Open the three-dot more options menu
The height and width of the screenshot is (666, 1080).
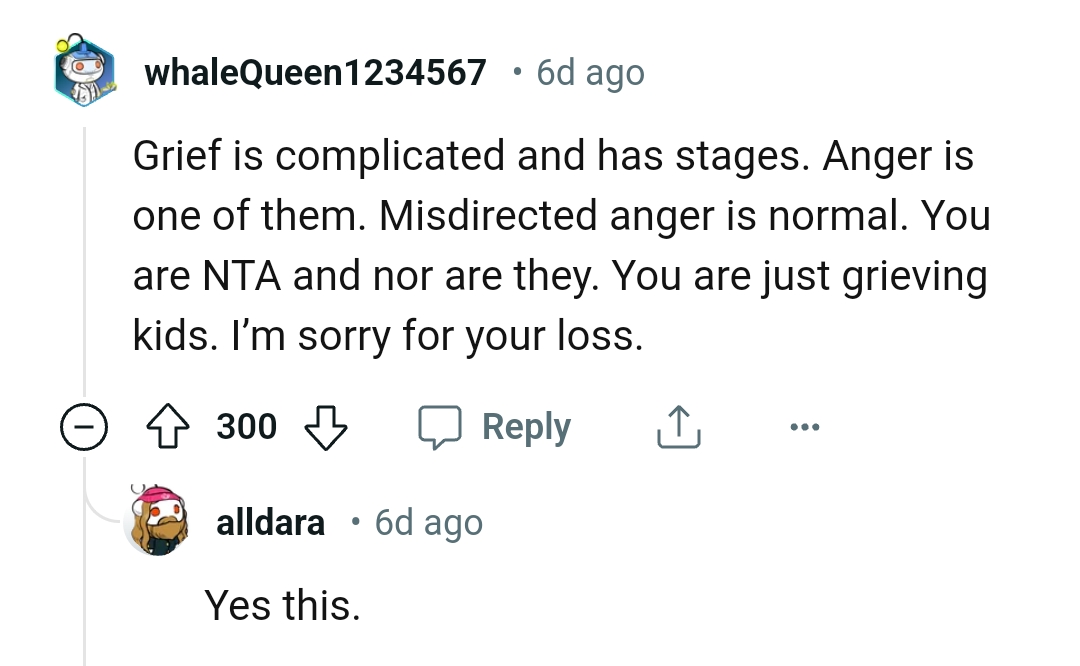tap(803, 427)
